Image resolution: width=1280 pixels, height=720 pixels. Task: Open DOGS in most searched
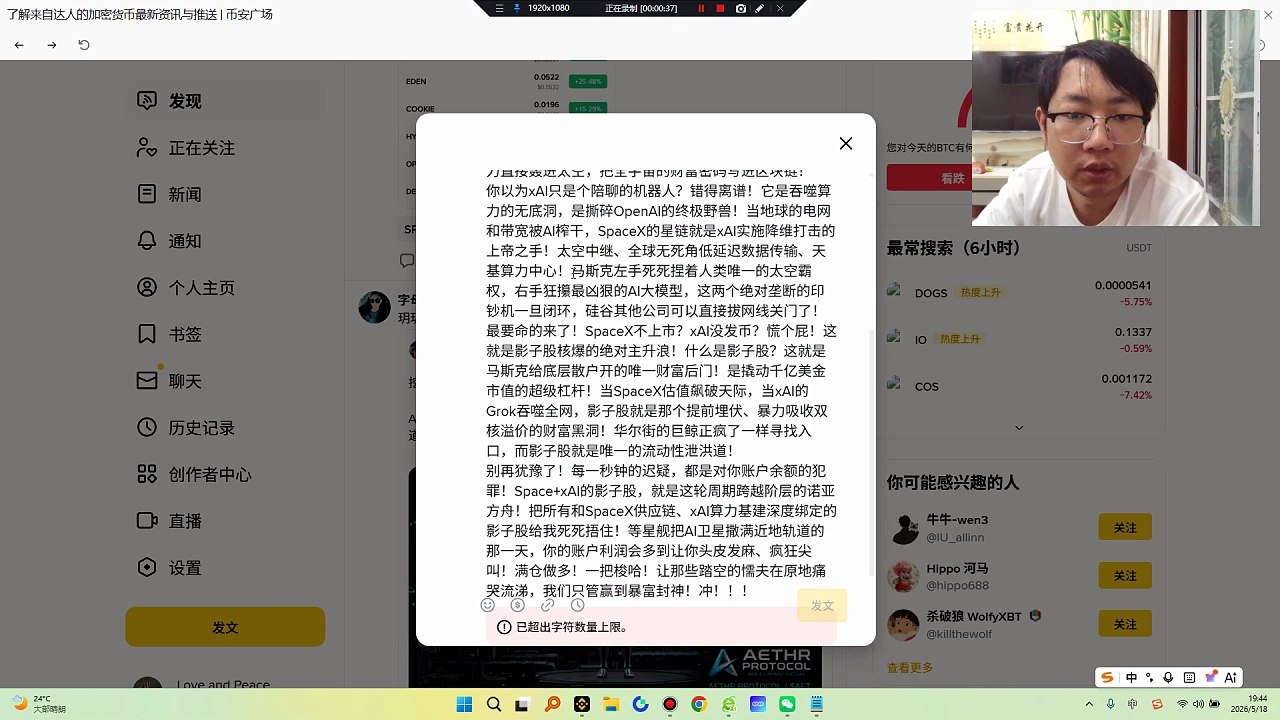(1019, 293)
